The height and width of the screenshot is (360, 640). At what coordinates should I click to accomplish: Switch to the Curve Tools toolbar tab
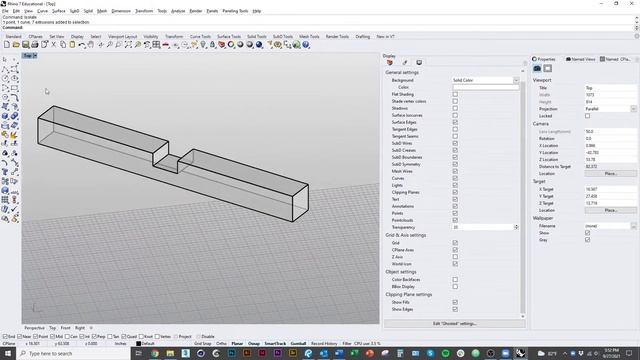pyautogui.click(x=200, y=37)
